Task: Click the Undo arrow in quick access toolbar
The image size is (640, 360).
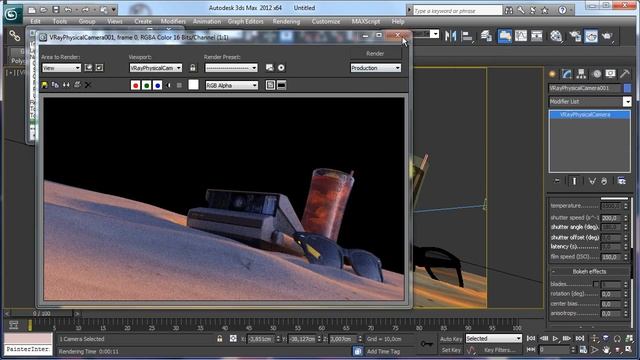Action: point(69,9)
